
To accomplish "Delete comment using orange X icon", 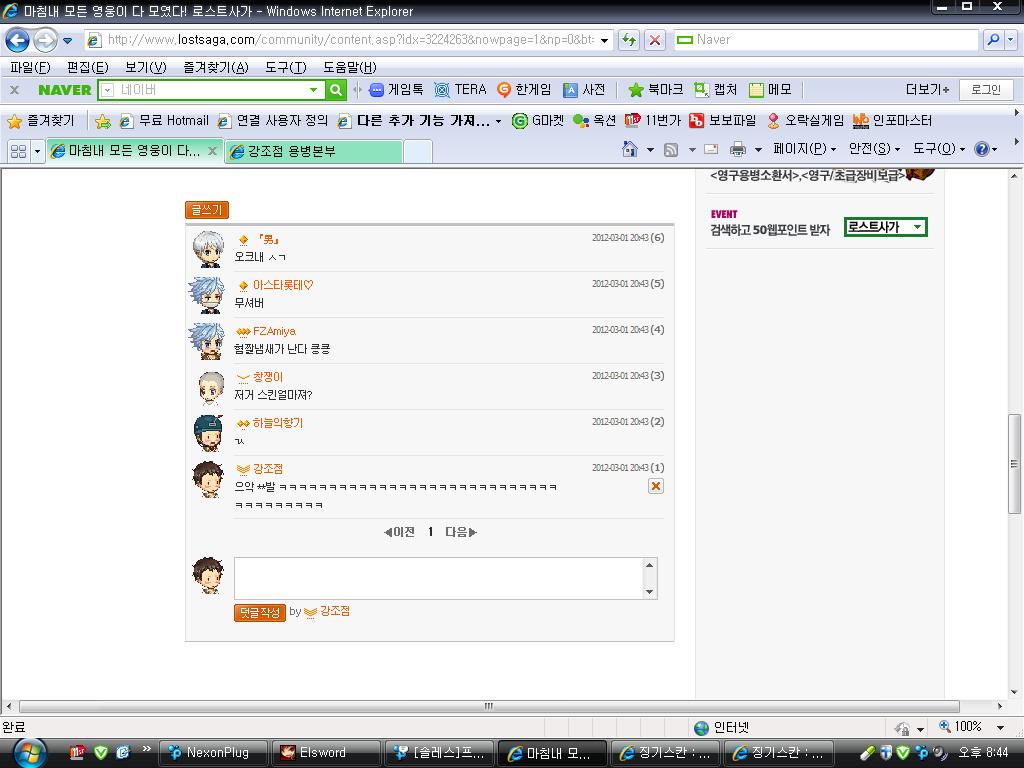I will click(656, 486).
